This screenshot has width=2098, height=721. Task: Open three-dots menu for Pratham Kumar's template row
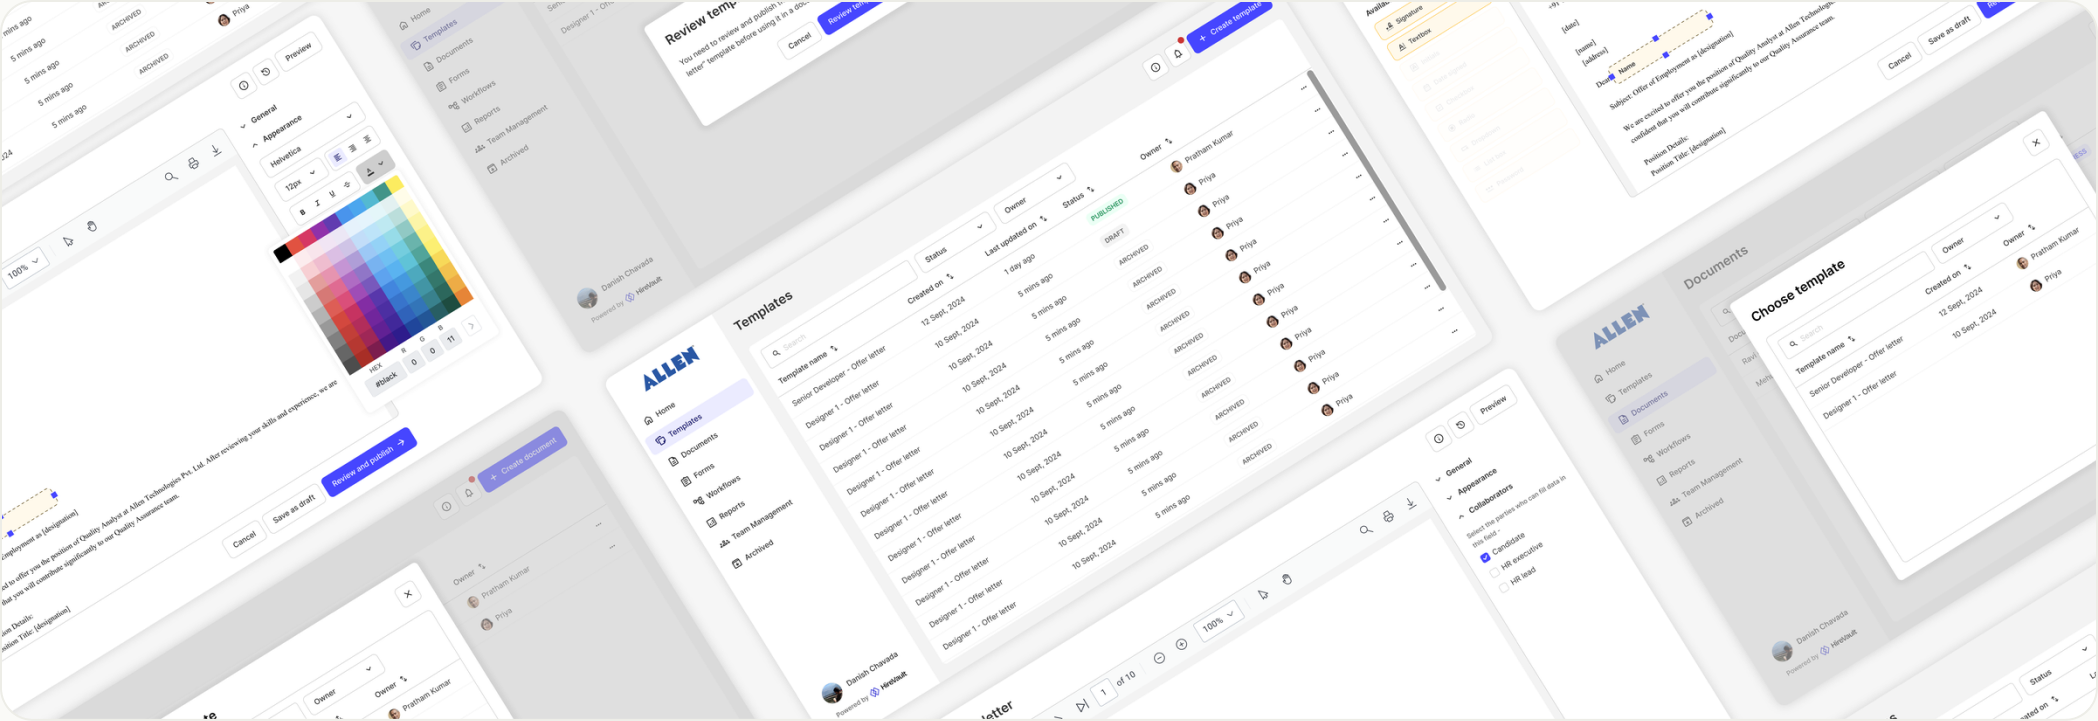(x=1303, y=88)
